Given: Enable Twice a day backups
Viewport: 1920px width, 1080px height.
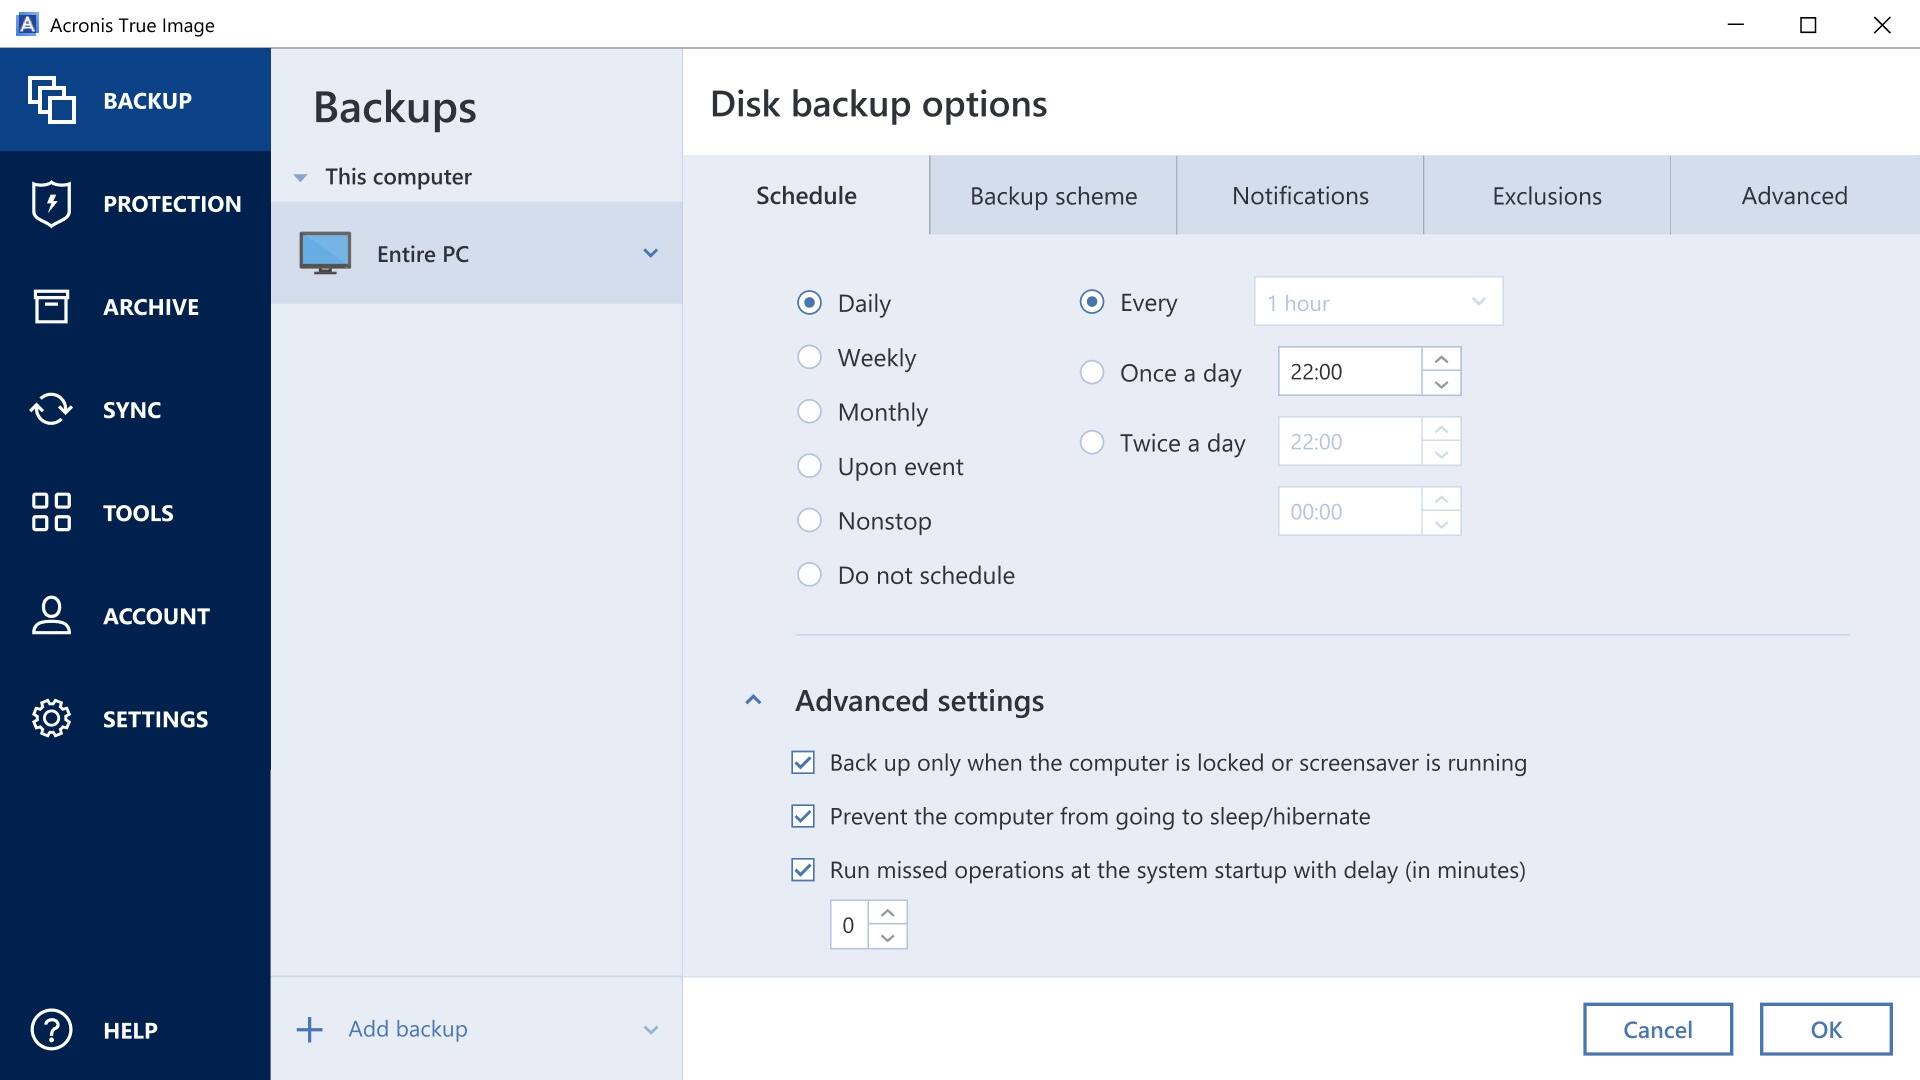Looking at the screenshot, I should (1090, 442).
